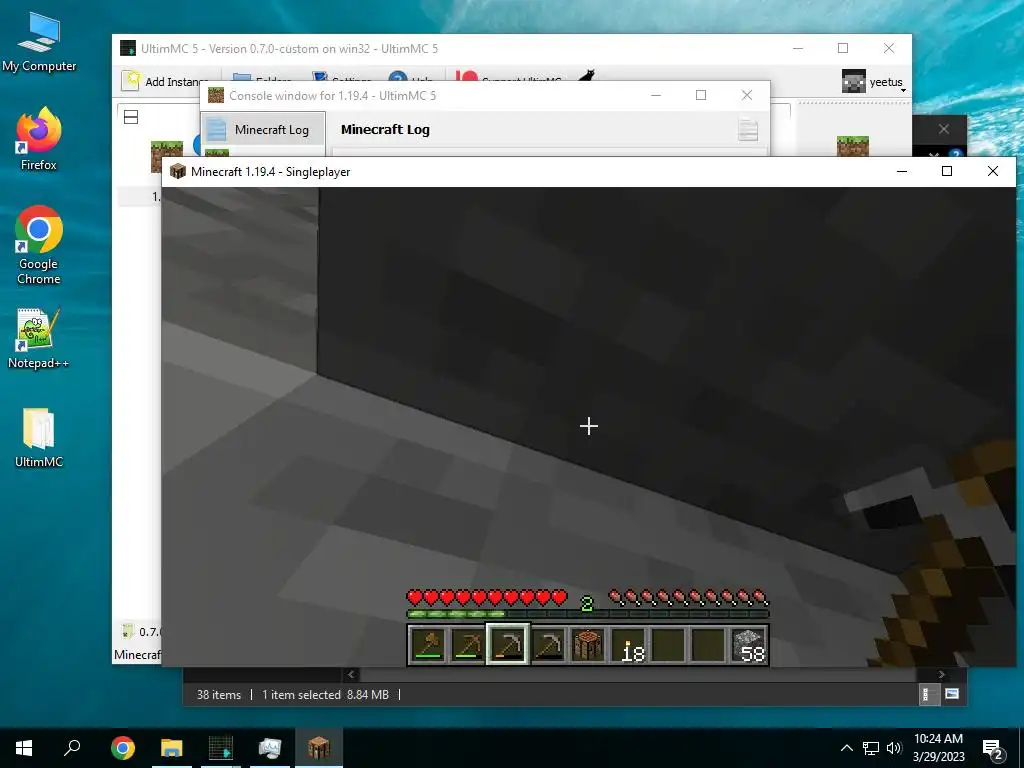Click the experience bar

(x=588, y=614)
